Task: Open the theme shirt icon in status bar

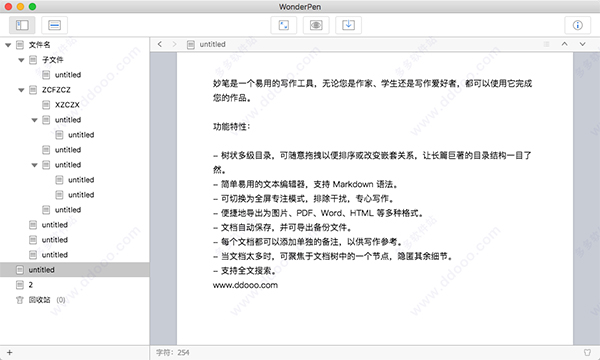Action: 587,352
